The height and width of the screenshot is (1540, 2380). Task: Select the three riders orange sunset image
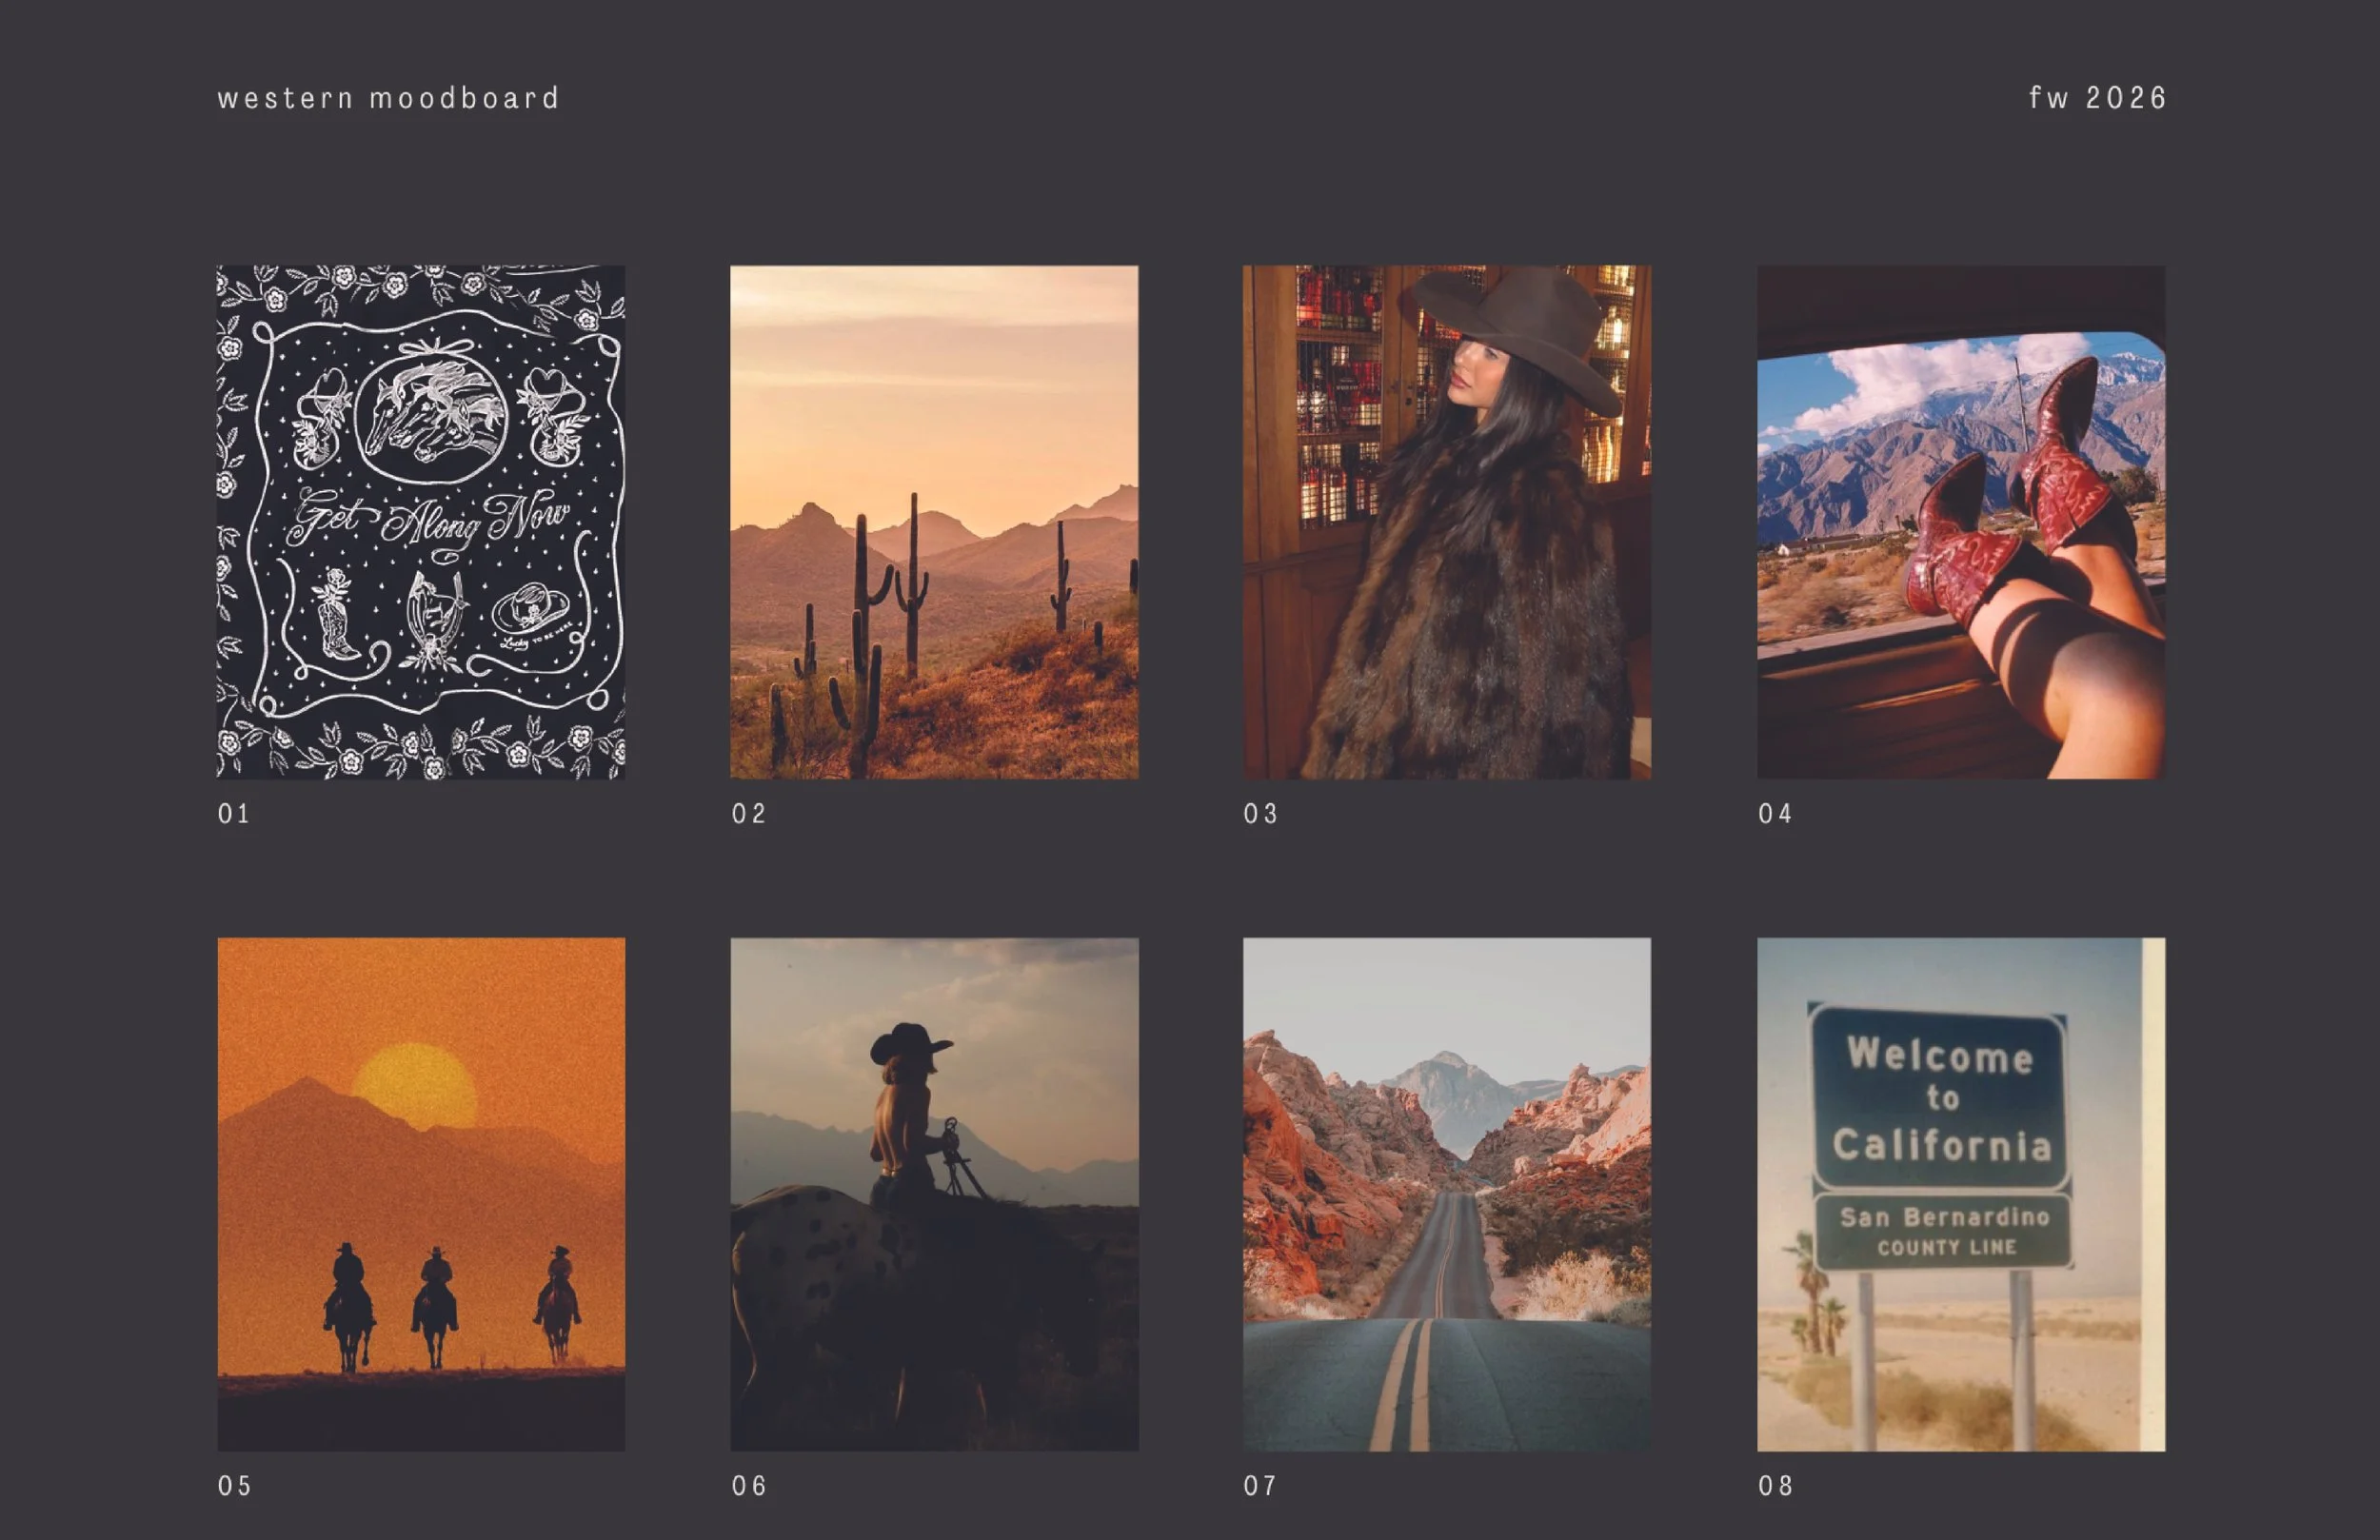click(421, 1194)
